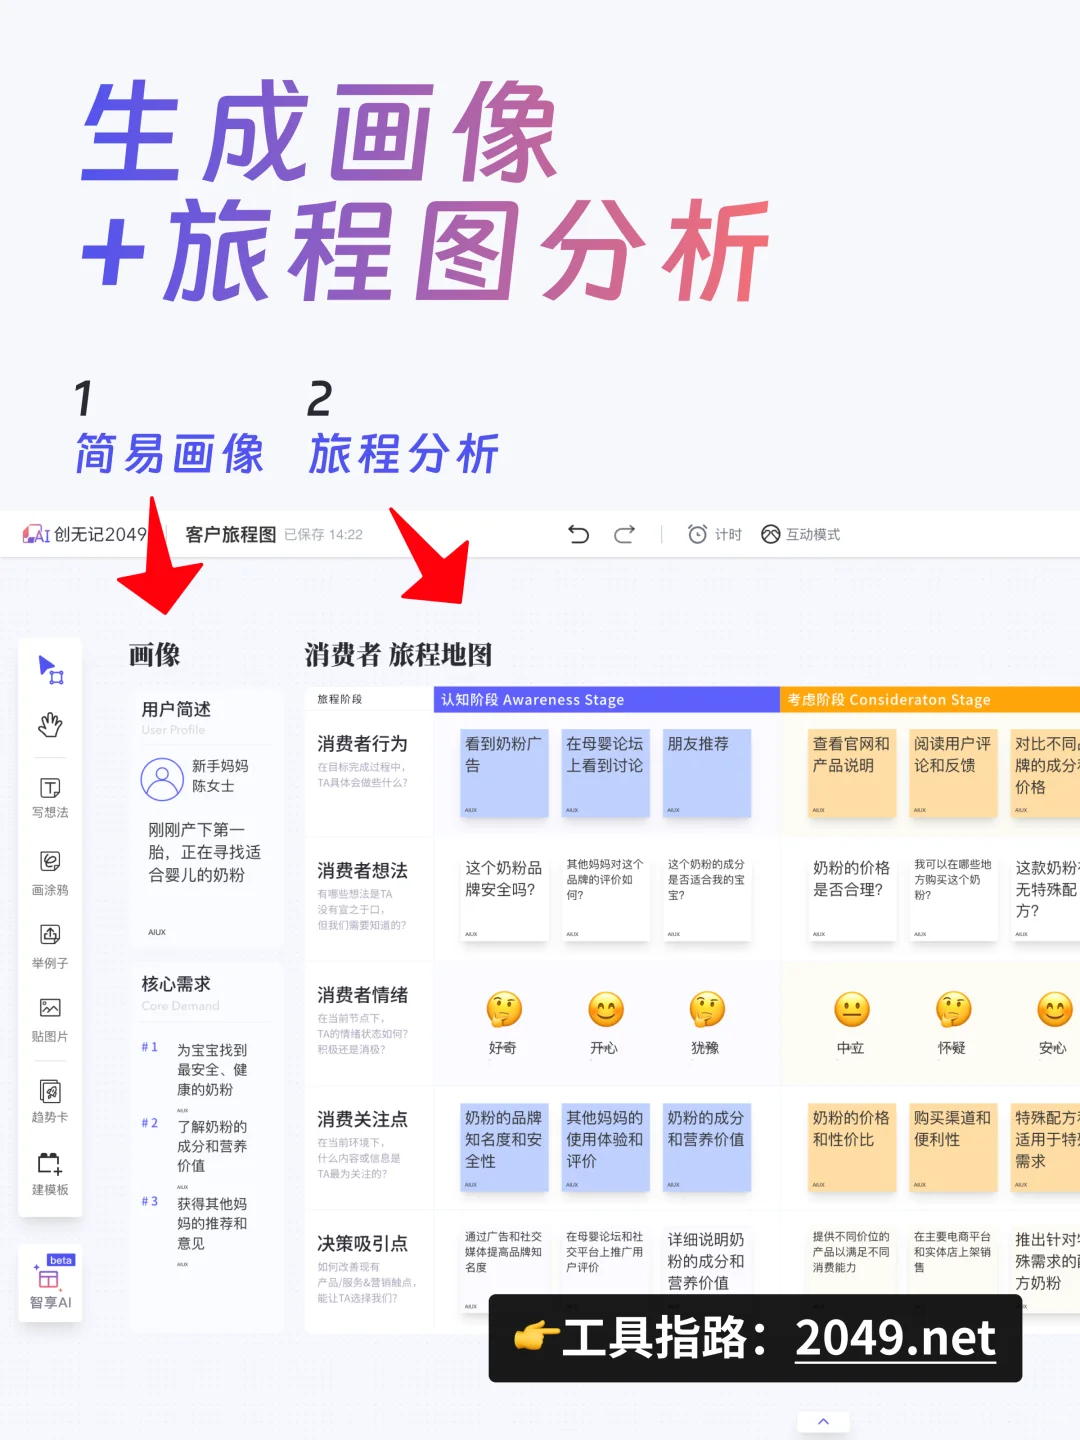Click the 这个奶粉品牌安全吗 note
This screenshot has width=1080, height=1440.
point(504,897)
